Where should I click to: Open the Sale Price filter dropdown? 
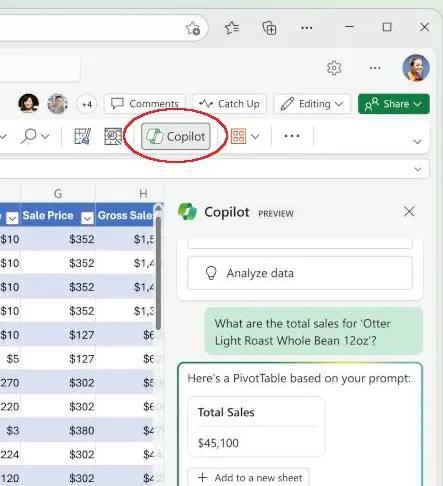click(87, 218)
